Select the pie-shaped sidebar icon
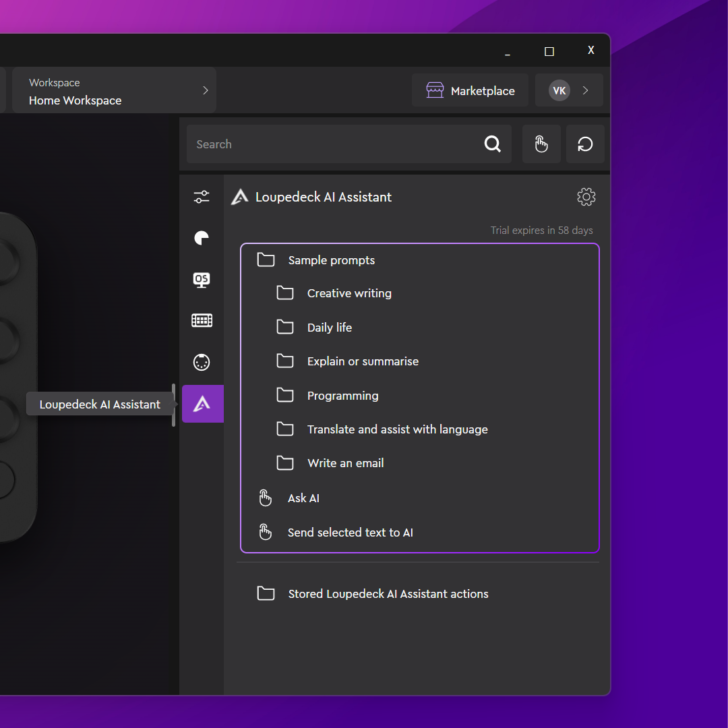This screenshot has height=728, width=728. click(202, 238)
